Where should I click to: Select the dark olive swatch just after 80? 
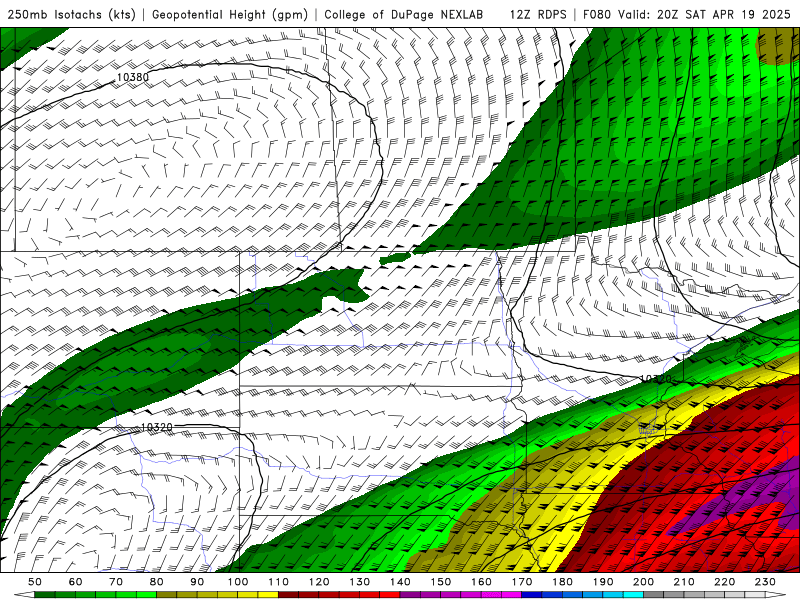[166, 595]
